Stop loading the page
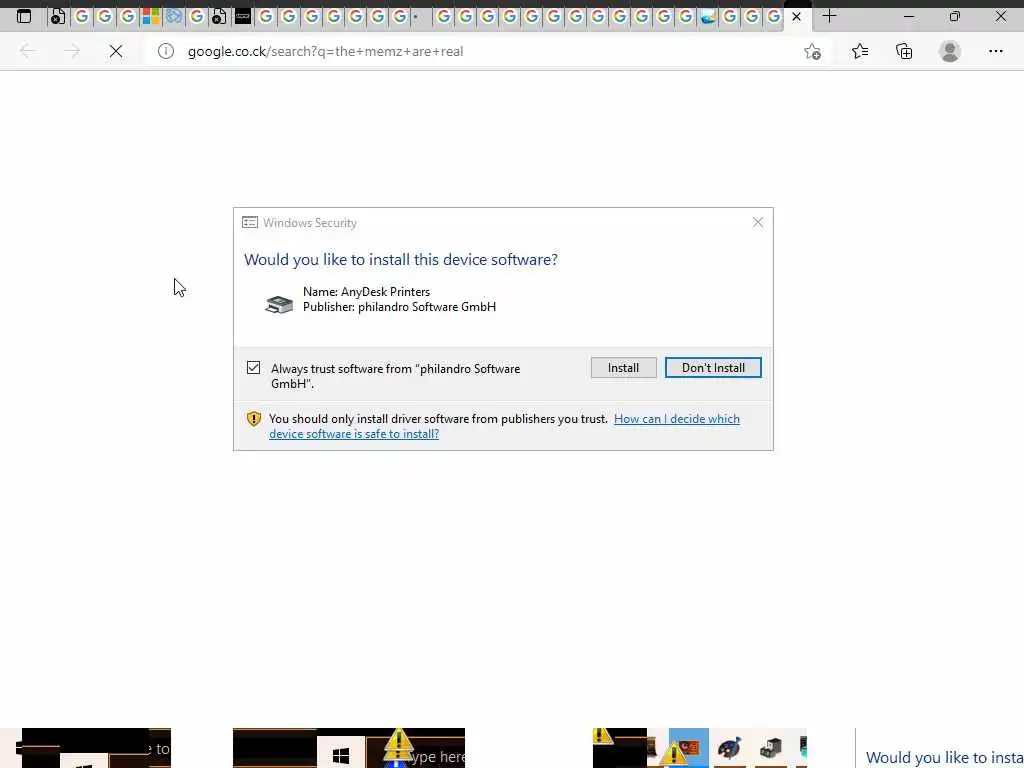The width and height of the screenshot is (1024, 768). click(116, 51)
